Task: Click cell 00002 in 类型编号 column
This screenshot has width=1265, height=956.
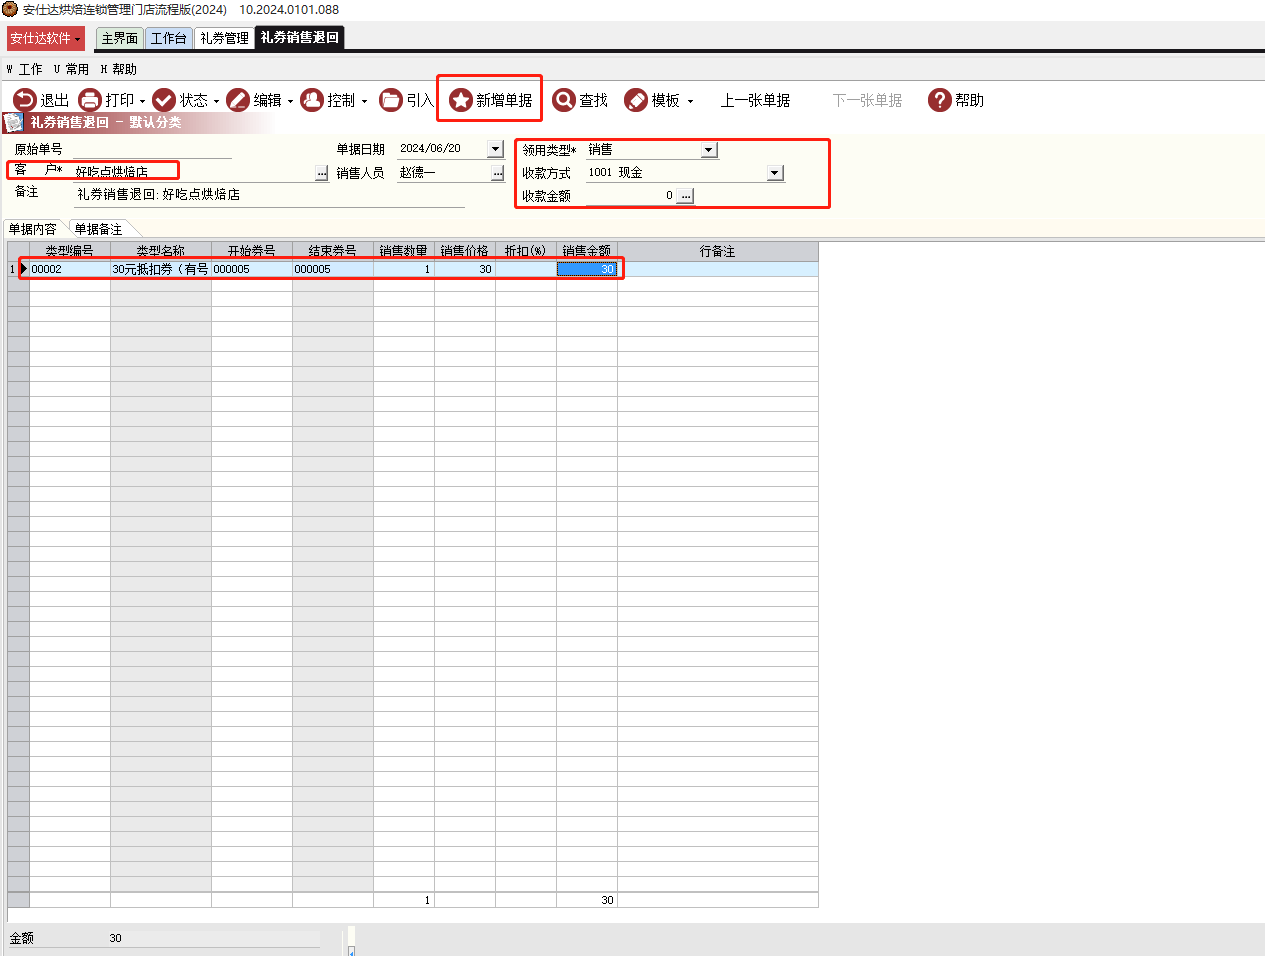Action: tap(70, 269)
